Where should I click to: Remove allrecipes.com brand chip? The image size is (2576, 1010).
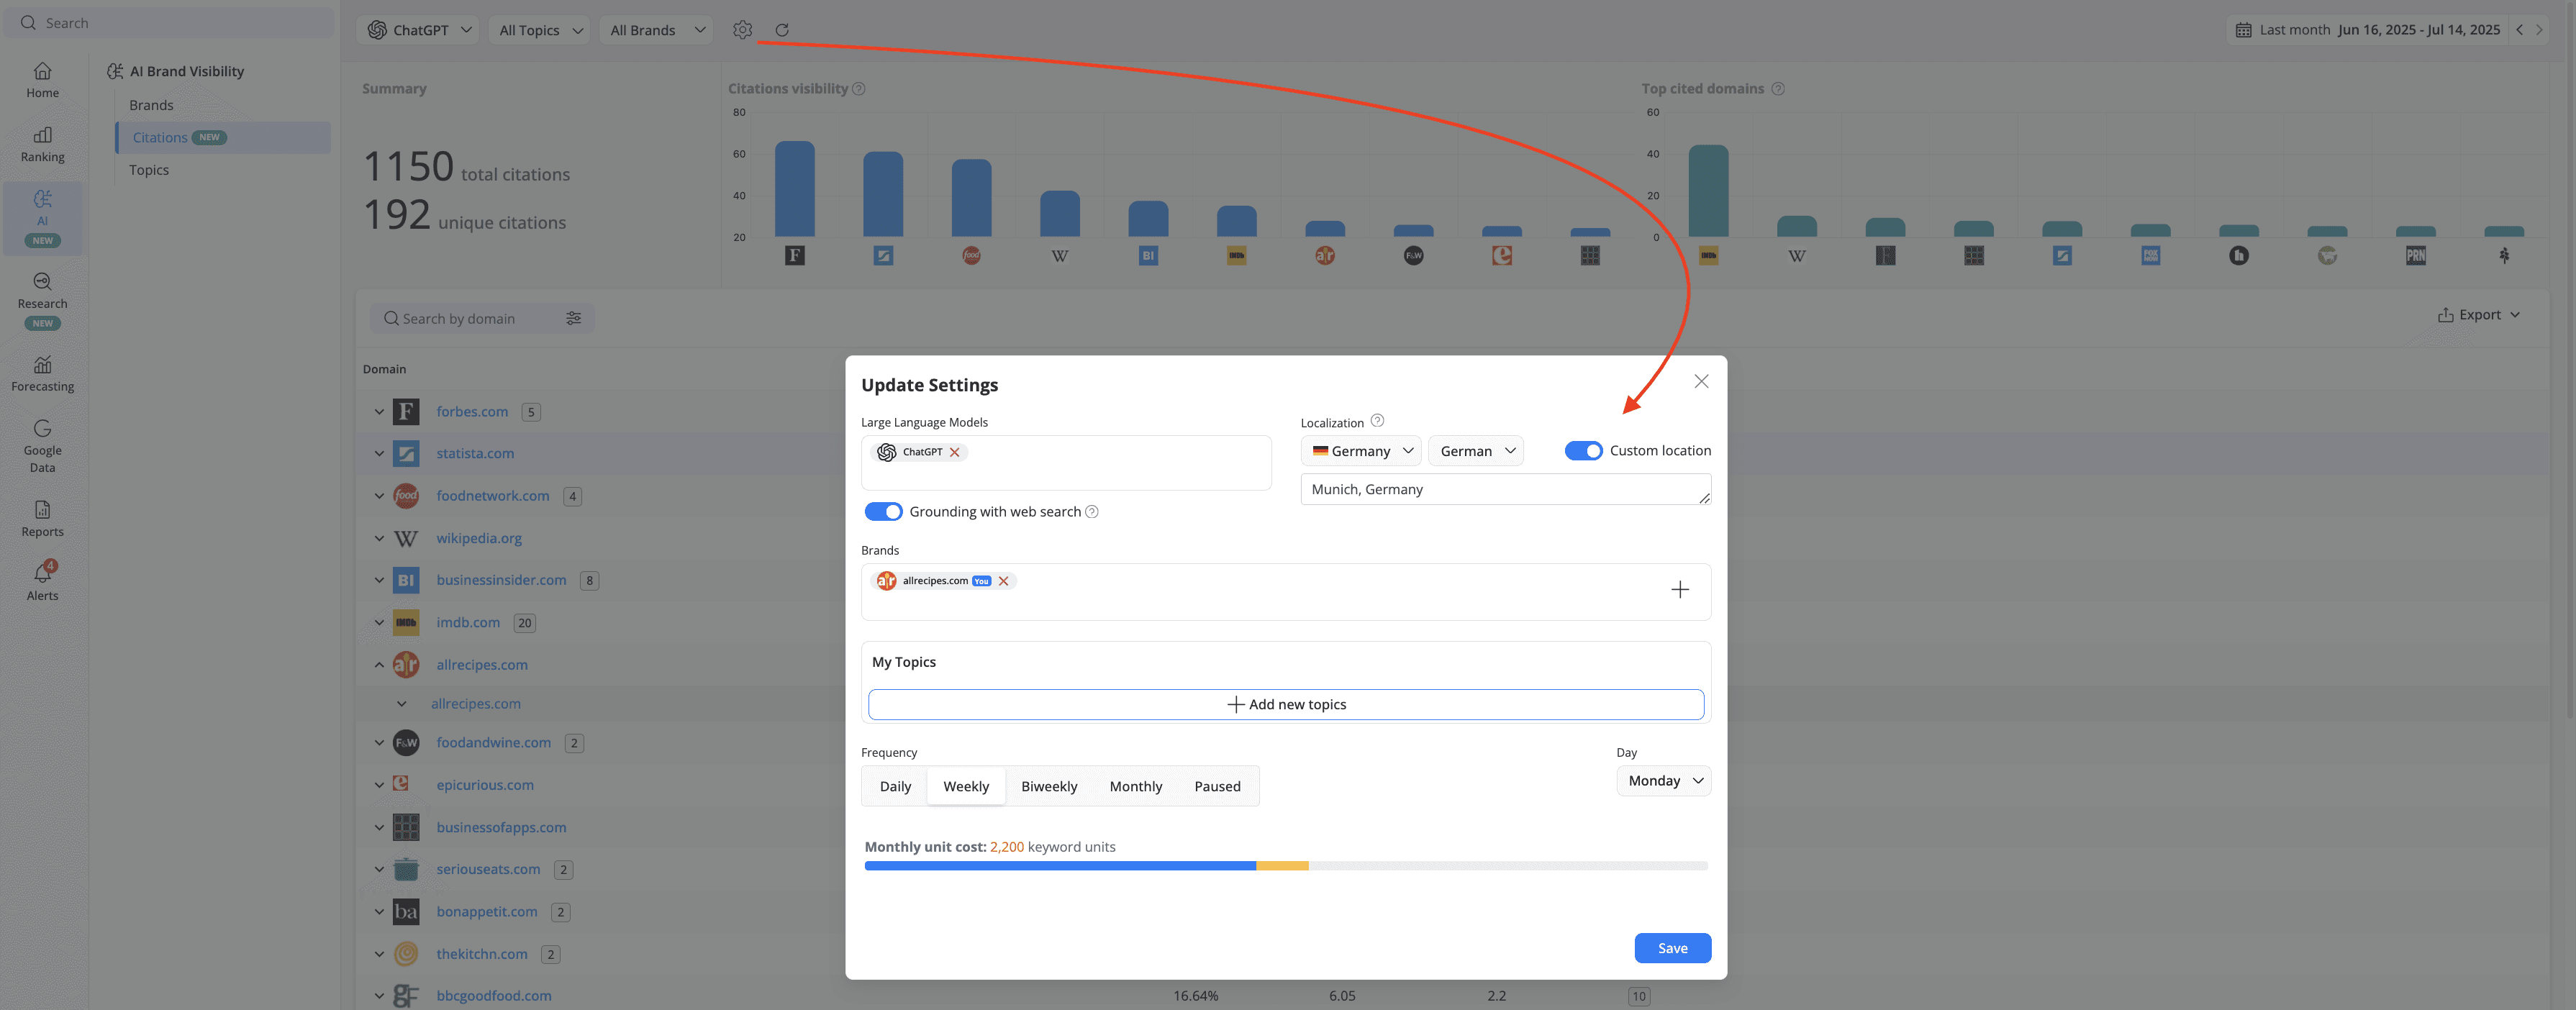(1003, 581)
